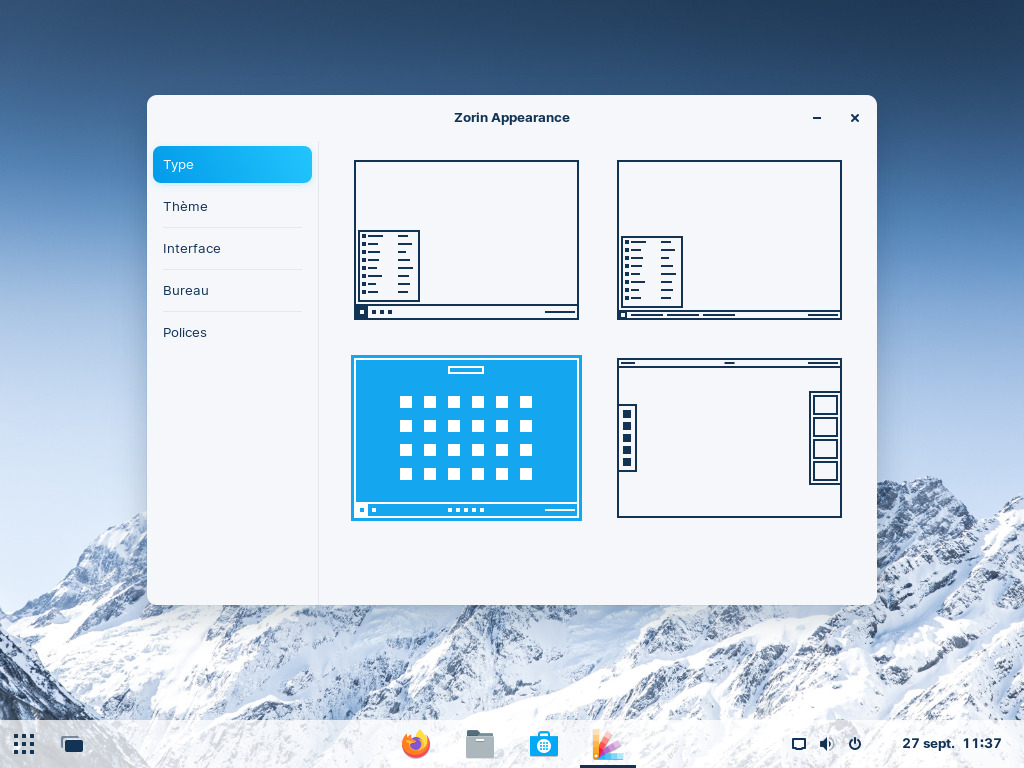
Task: Open the app grid launcher in taskbar
Action: (24, 744)
